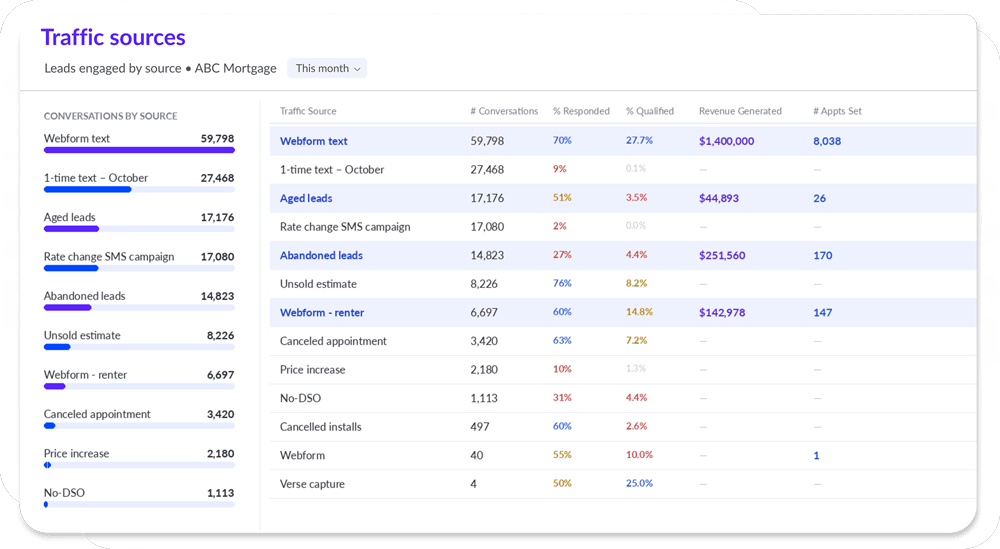Viewport: 1000px width, 549px height.
Task: Open the Abandoned leads source link
Action: pyautogui.click(x=321, y=255)
